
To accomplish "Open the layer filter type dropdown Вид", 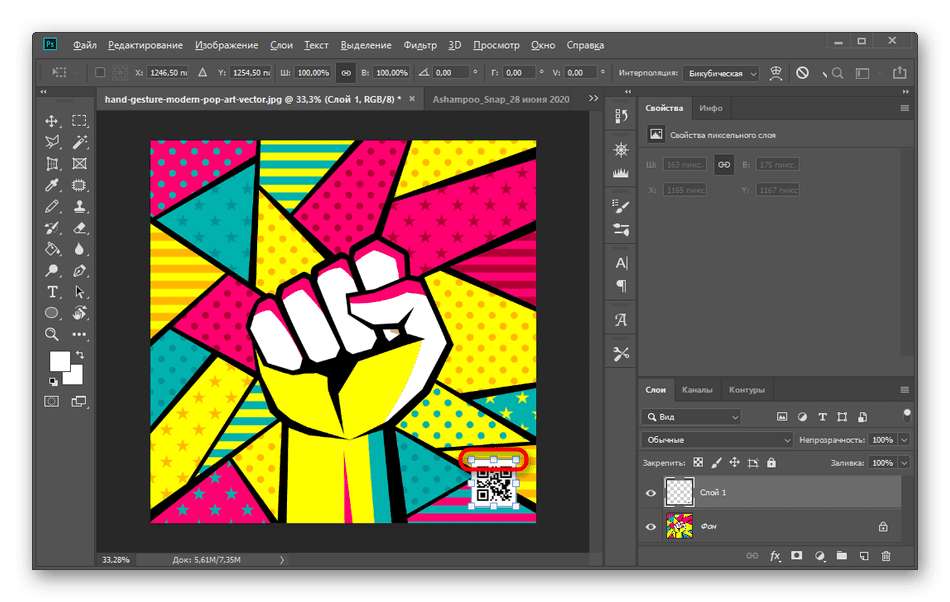I will click(x=691, y=417).
